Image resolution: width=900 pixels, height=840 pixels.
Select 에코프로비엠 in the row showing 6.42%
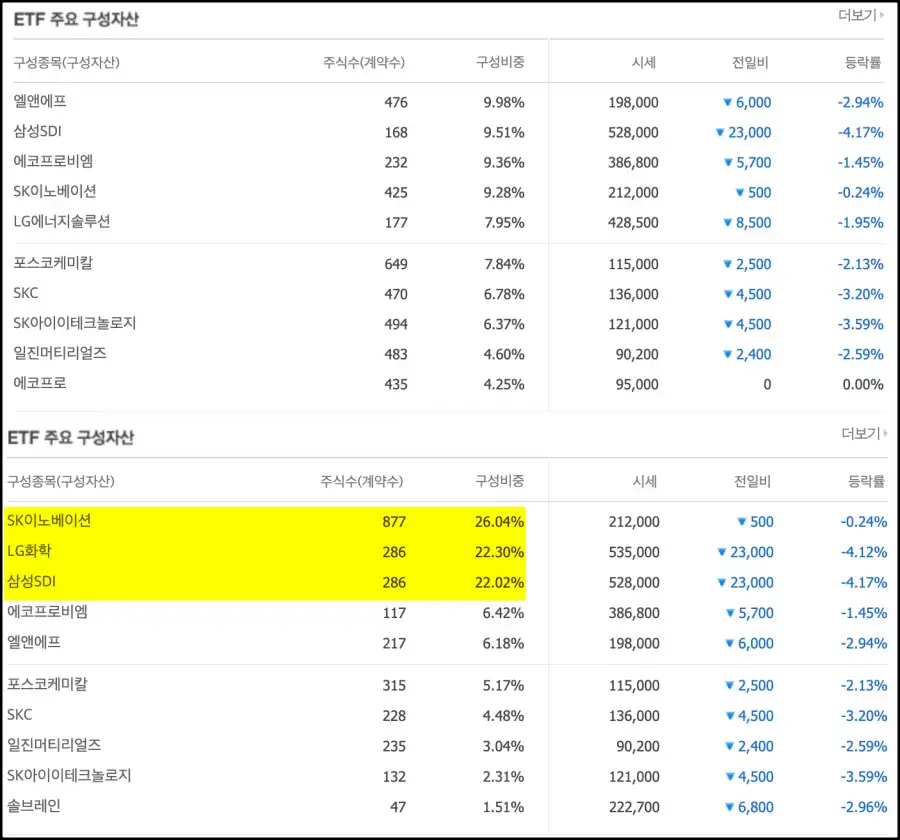click(48, 612)
